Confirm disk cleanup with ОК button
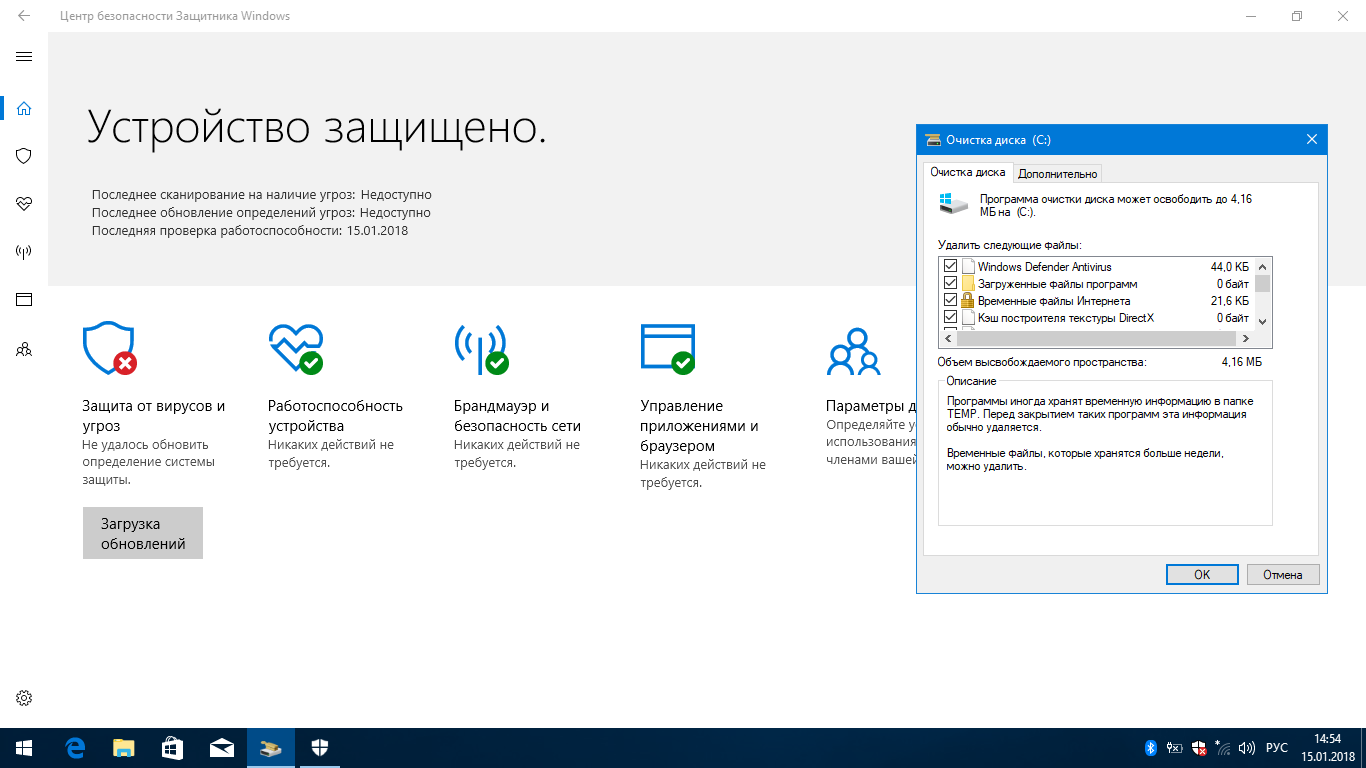The width and height of the screenshot is (1366, 768). [x=1202, y=575]
